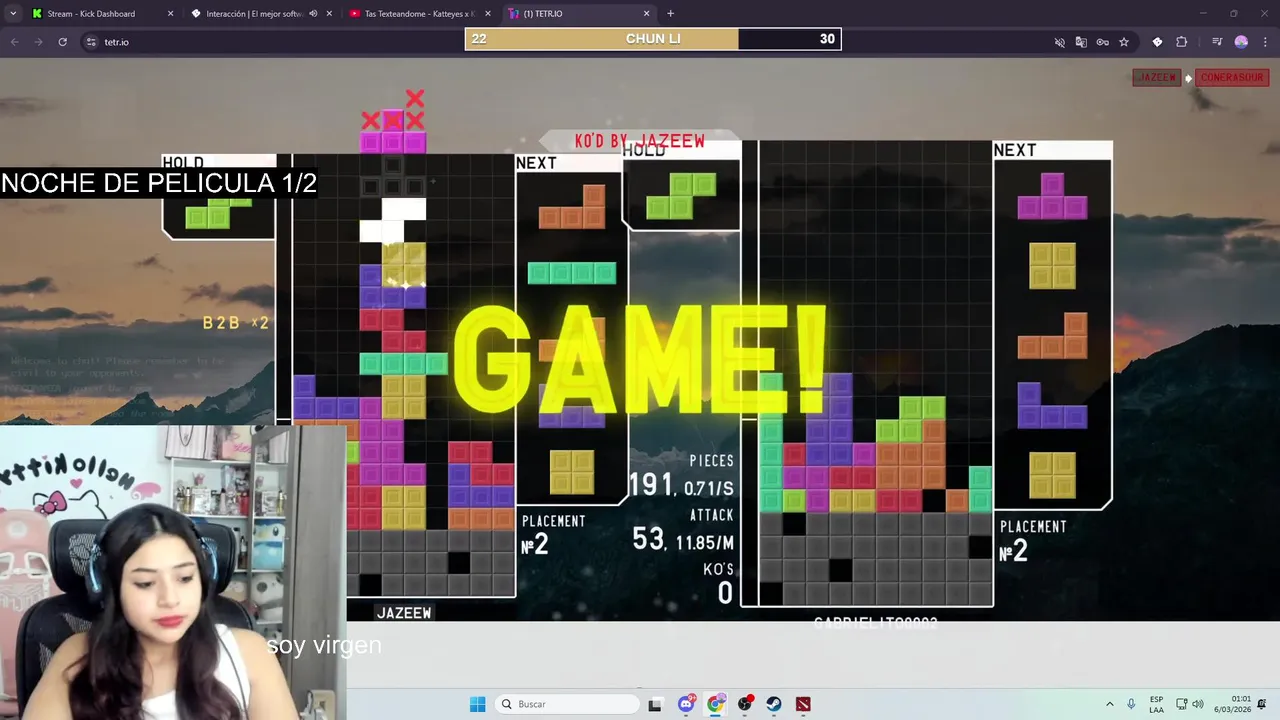Toggle the site sound muted icon
Image resolution: width=1280 pixels, height=720 pixels.
click(x=1060, y=42)
